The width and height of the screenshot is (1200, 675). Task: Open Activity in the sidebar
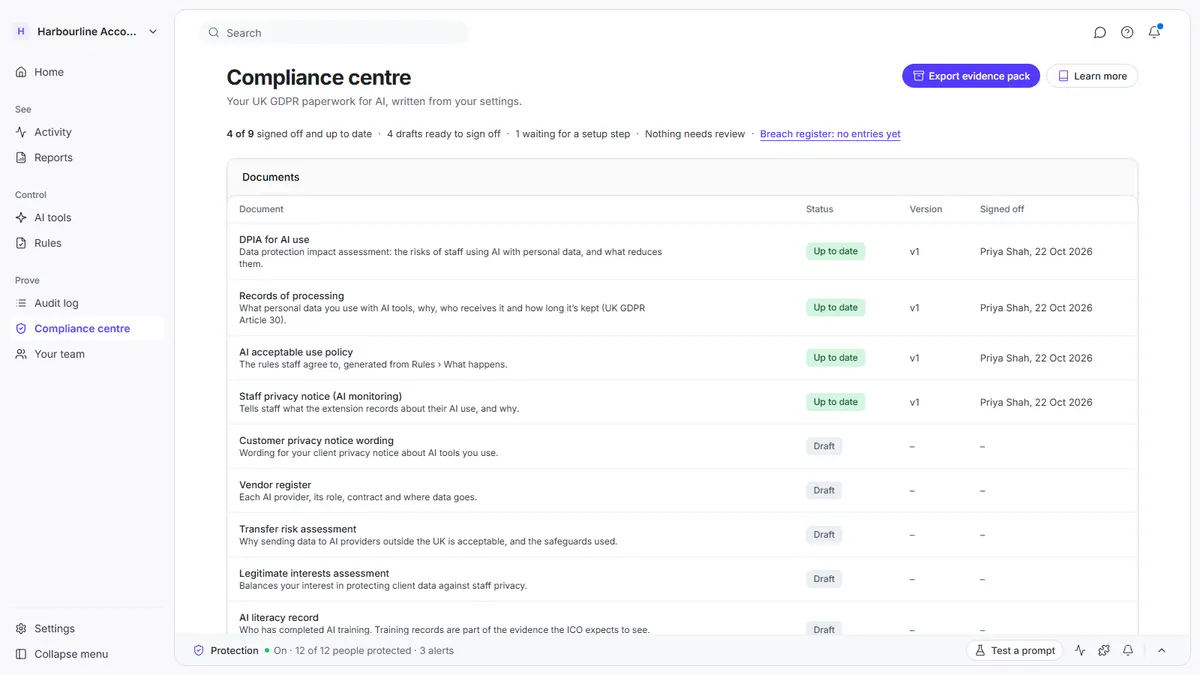pyautogui.click(x=53, y=132)
